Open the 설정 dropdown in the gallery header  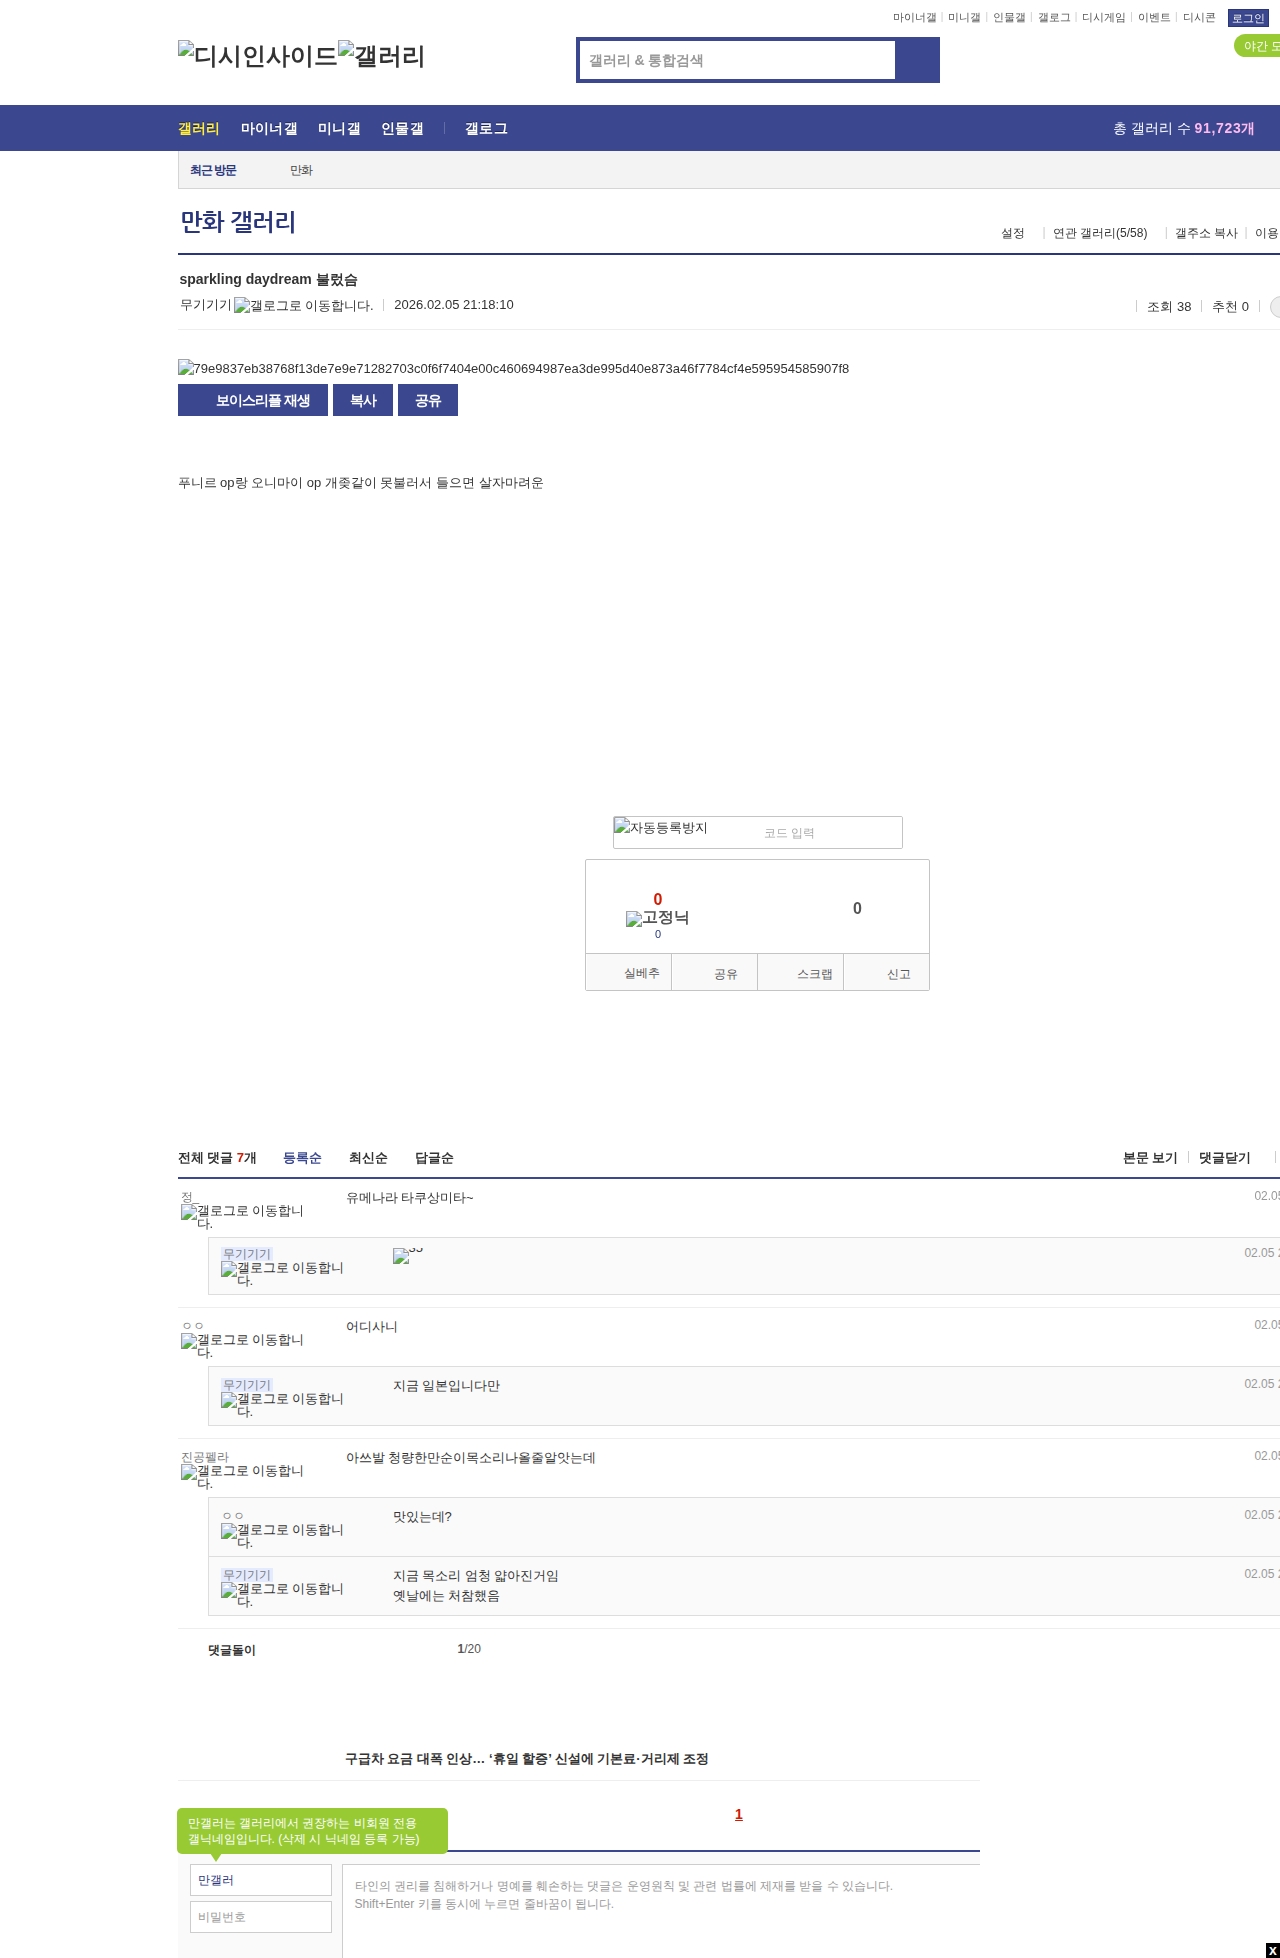(1012, 233)
